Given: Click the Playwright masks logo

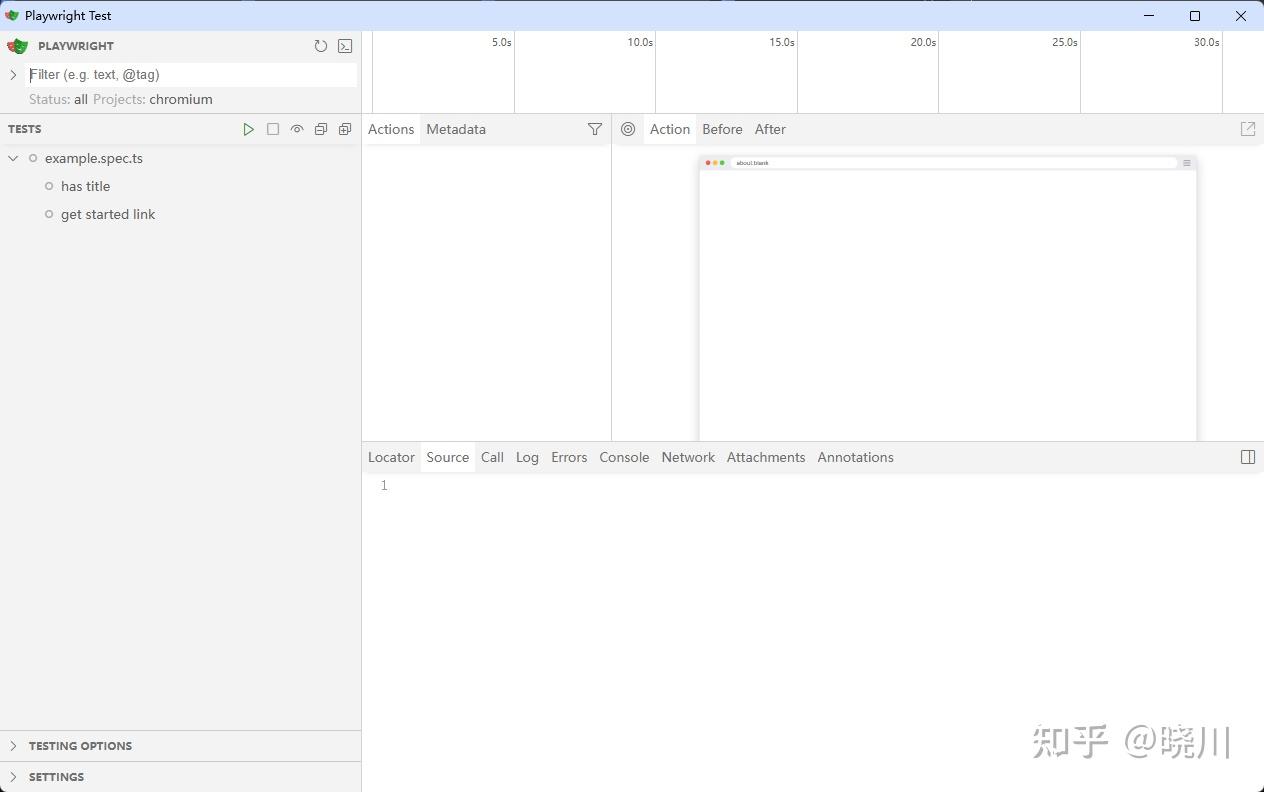Looking at the screenshot, I should pos(18,46).
